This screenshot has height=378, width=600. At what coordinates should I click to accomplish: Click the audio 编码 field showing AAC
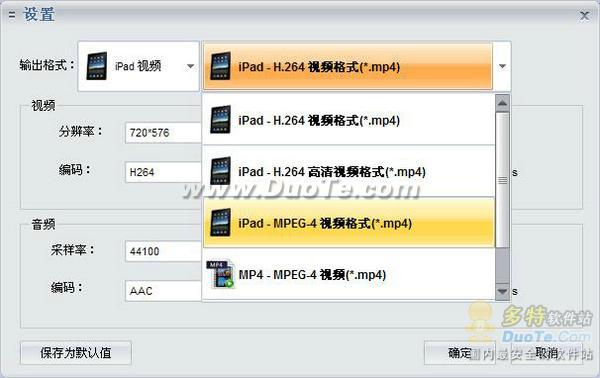coord(163,291)
